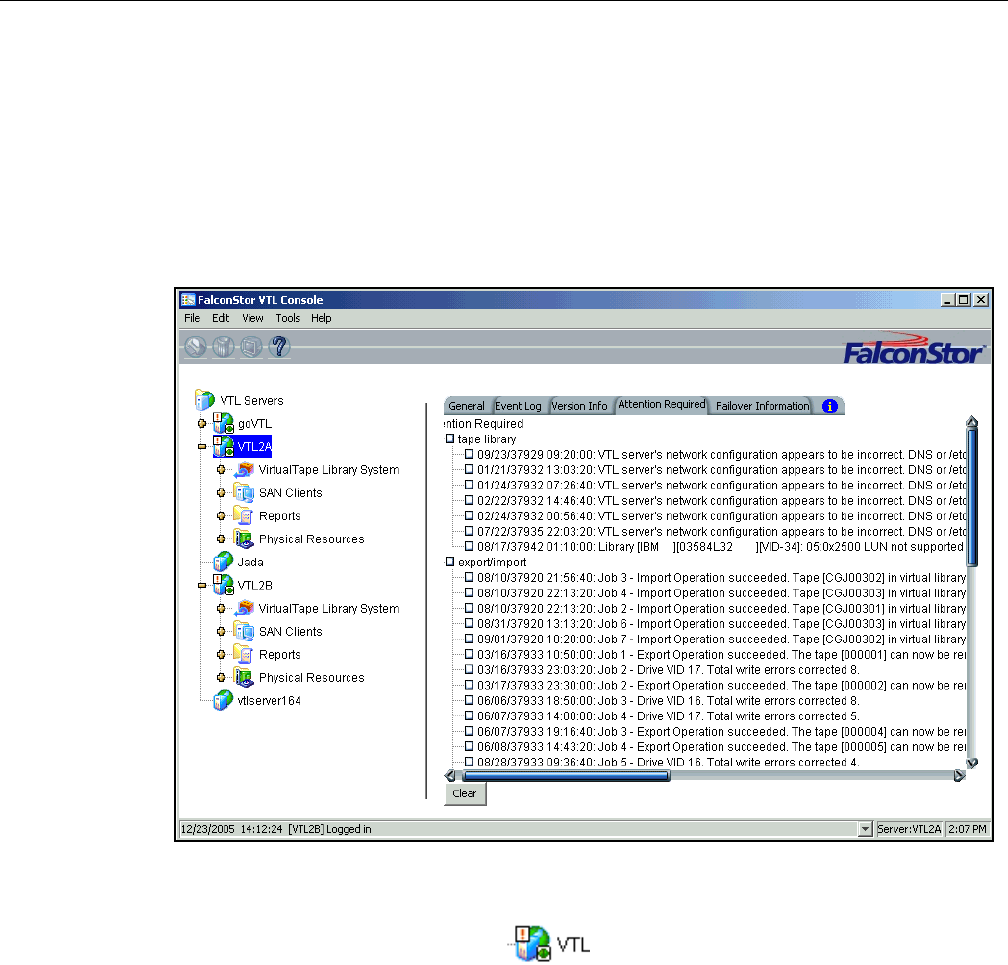This screenshot has height=965, width=1008.
Task: Check the 08/17/37942 Library IBM entry box
Action: 469,546
